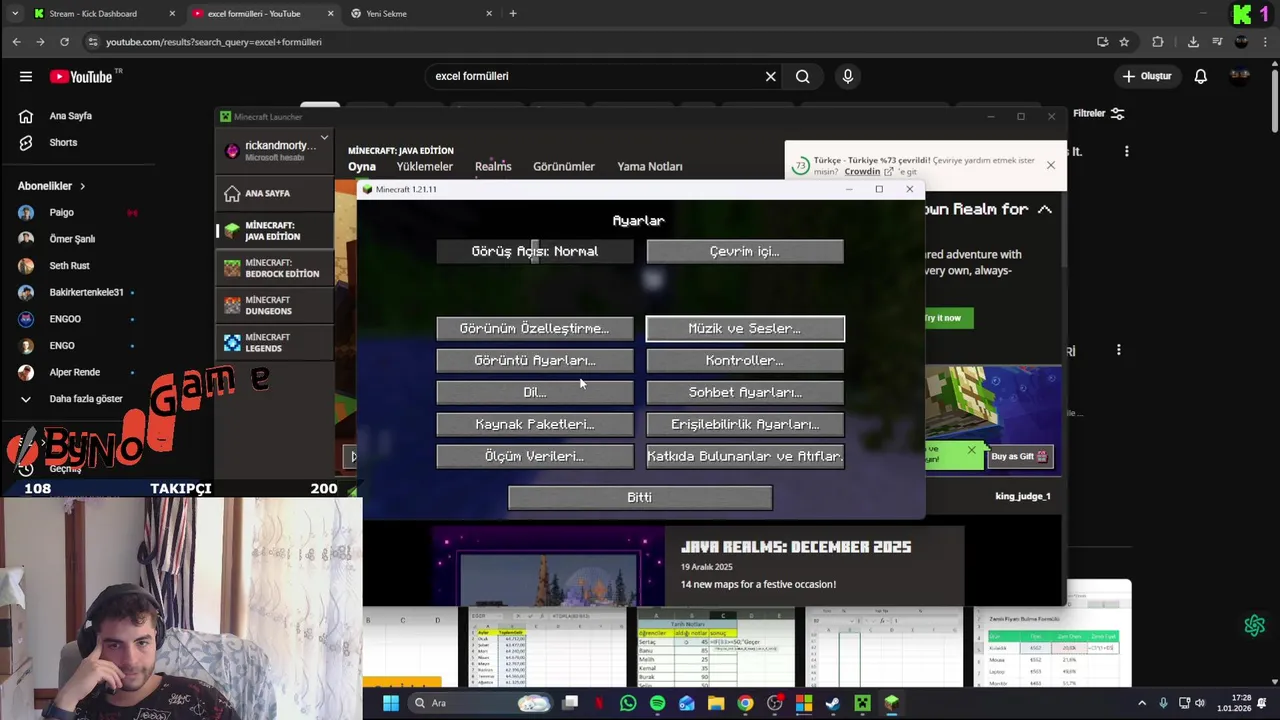Viewport: 1280px width, 720px height.
Task: Open Kontroller settings
Action: 745,360
